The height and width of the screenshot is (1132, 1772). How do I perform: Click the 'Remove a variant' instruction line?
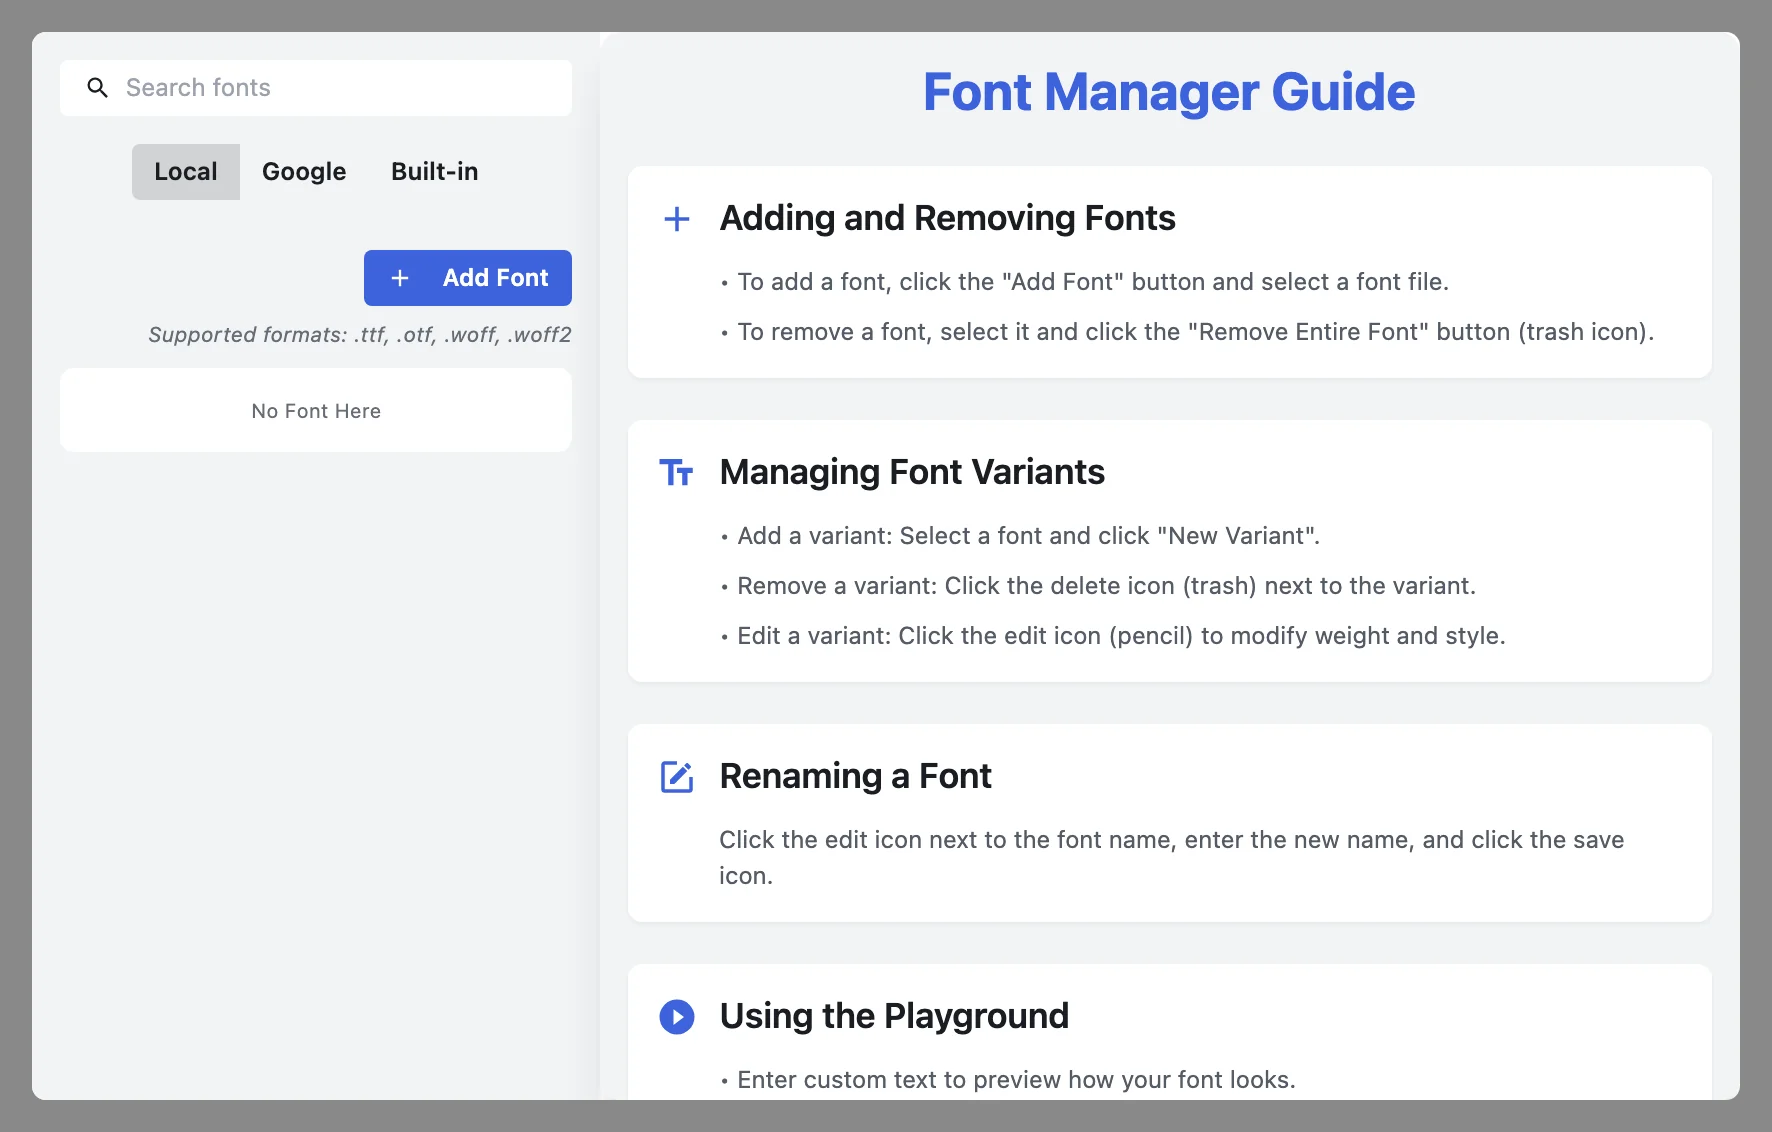(x=1098, y=586)
